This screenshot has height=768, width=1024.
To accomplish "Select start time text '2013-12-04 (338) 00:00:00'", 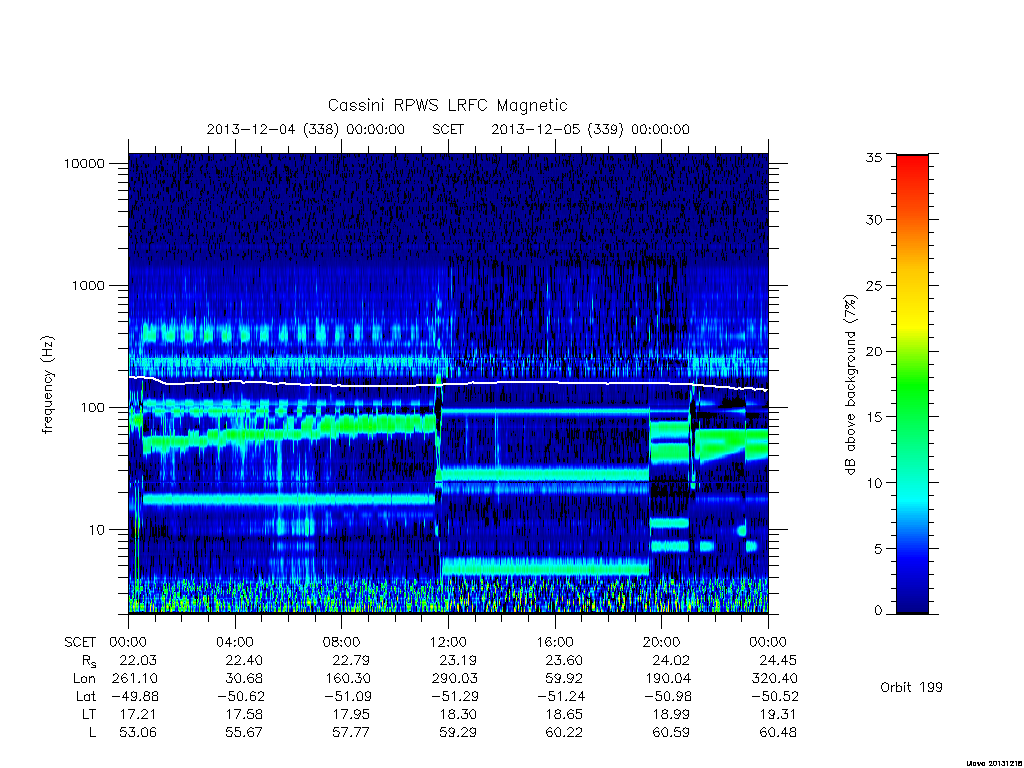I will click(306, 129).
